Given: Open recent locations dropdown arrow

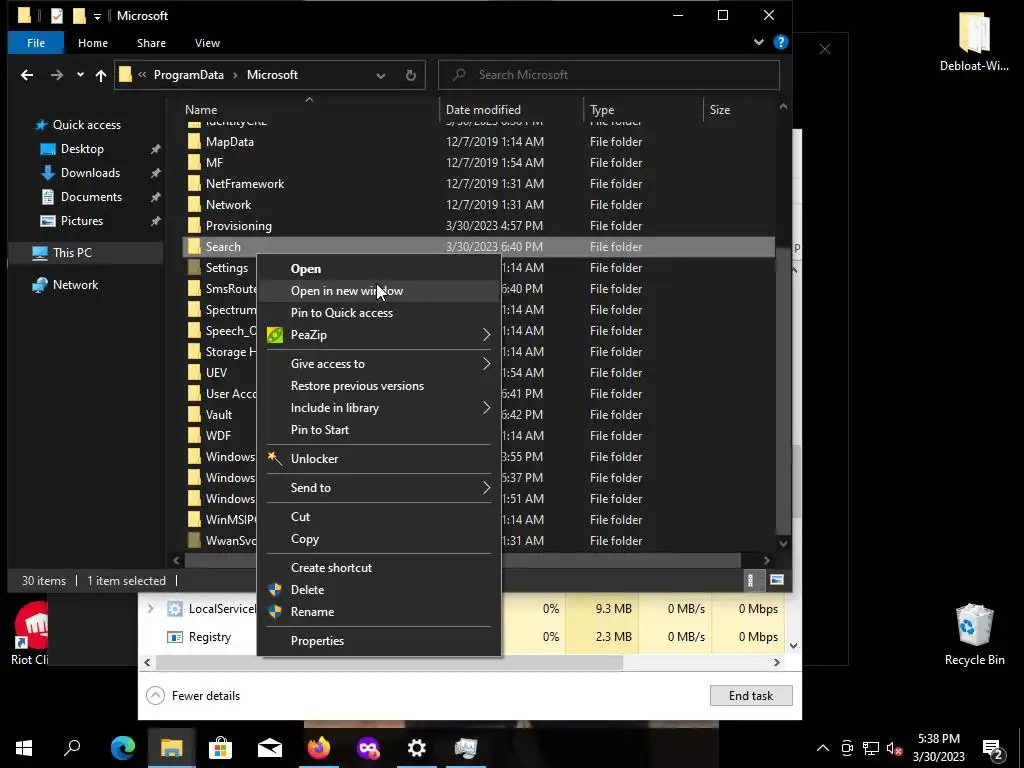Looking at the screenshot, I should click(x=80, y=75).
